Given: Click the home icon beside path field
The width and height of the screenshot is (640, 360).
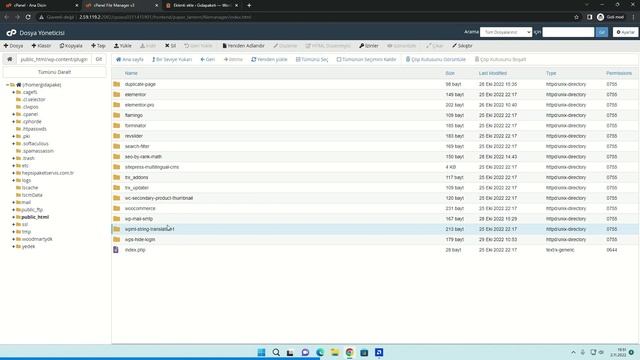Looking at the screenshot, I should point(9,59).
